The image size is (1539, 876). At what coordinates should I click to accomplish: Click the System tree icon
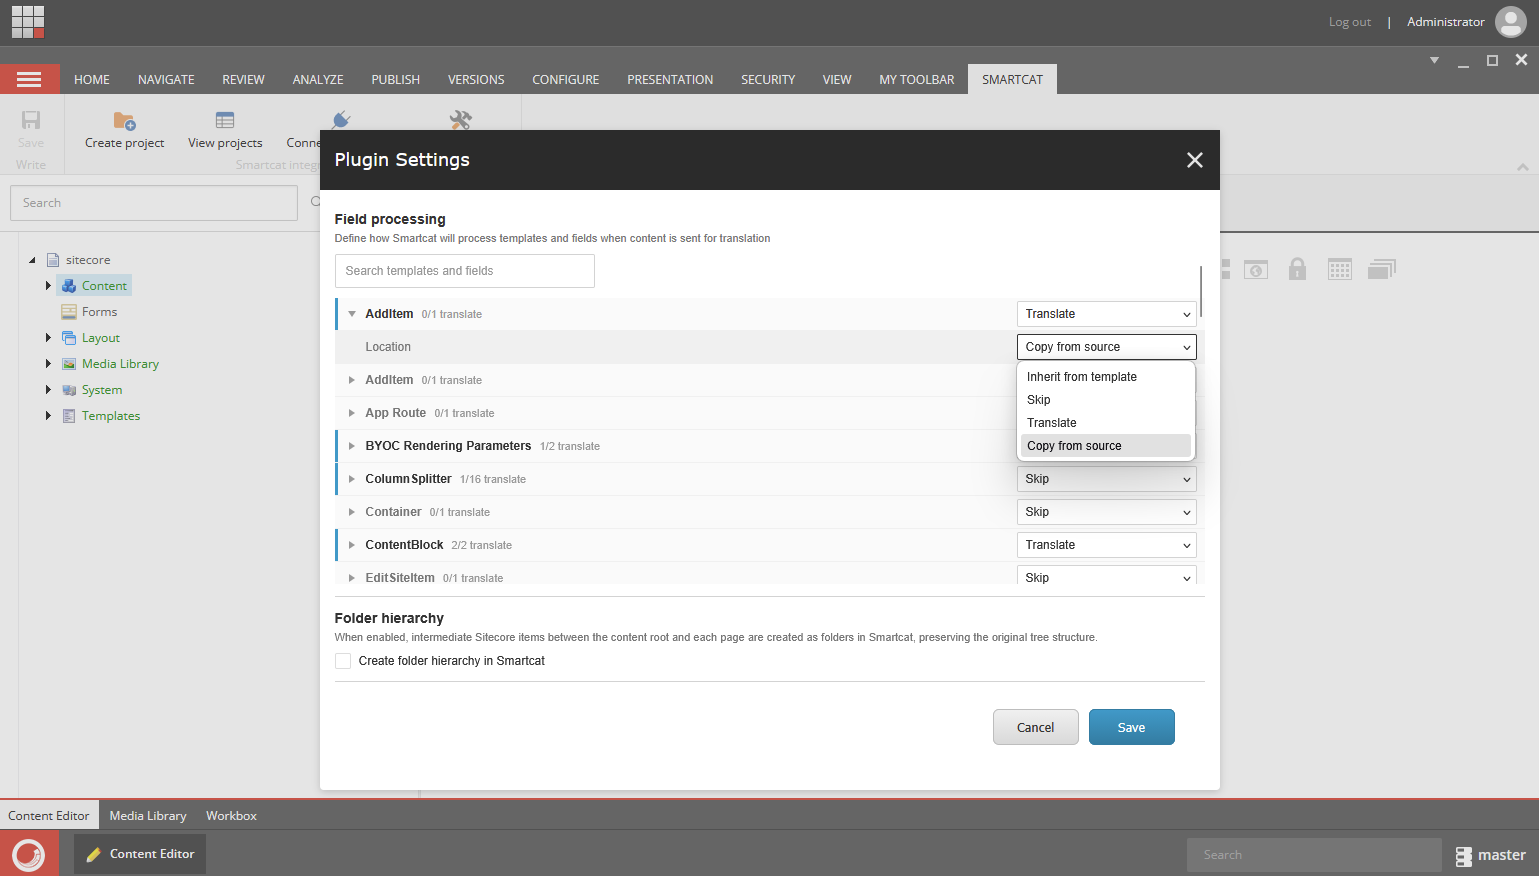click(69, 390)
